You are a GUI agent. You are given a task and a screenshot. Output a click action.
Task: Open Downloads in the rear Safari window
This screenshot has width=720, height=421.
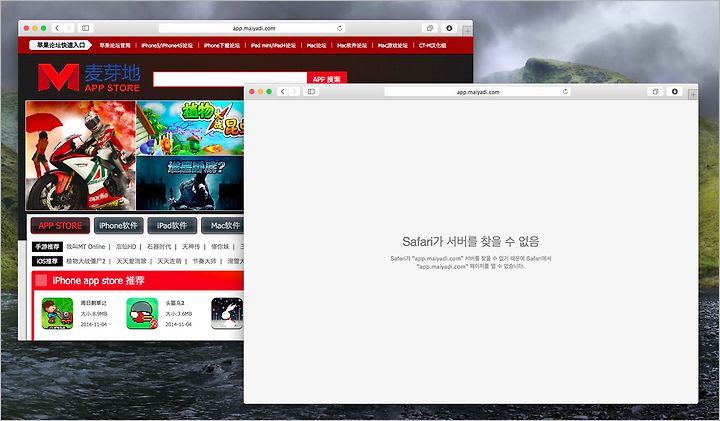tap(449, 28)
